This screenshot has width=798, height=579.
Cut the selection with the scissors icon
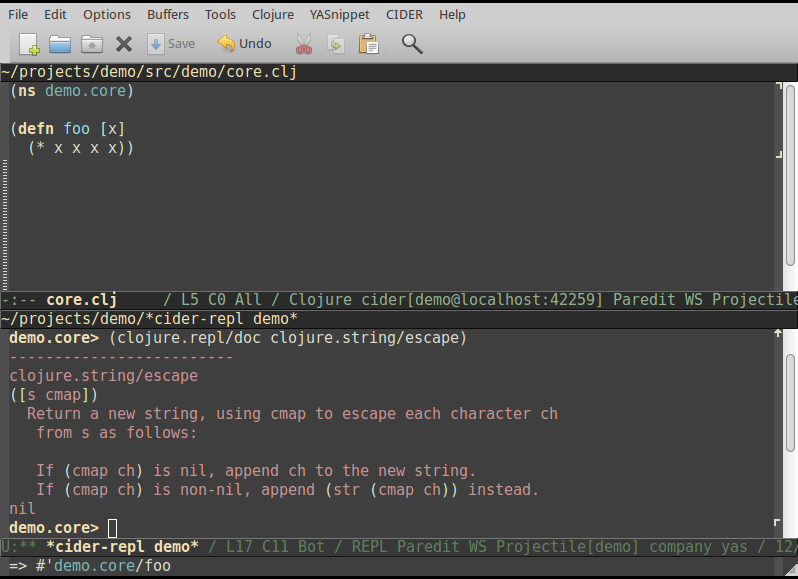point(304,44)
